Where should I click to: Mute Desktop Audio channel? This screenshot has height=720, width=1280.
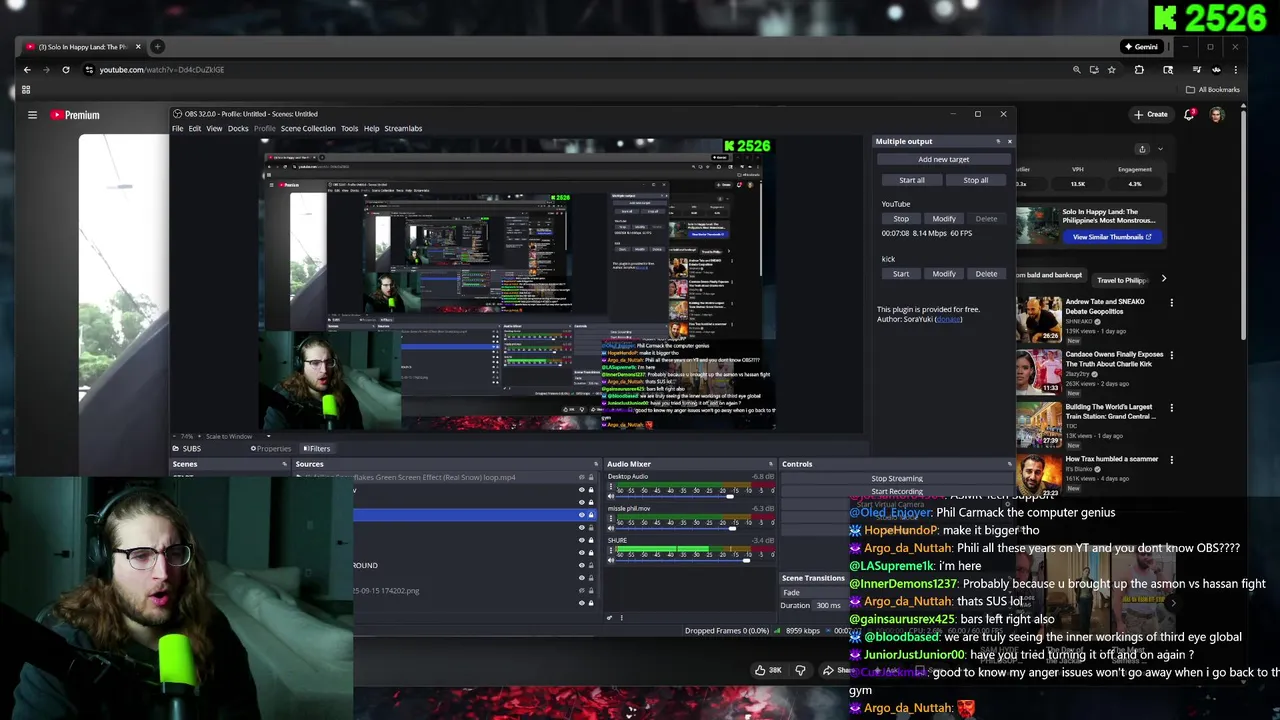pyautogui.click(x=611, y=498)
